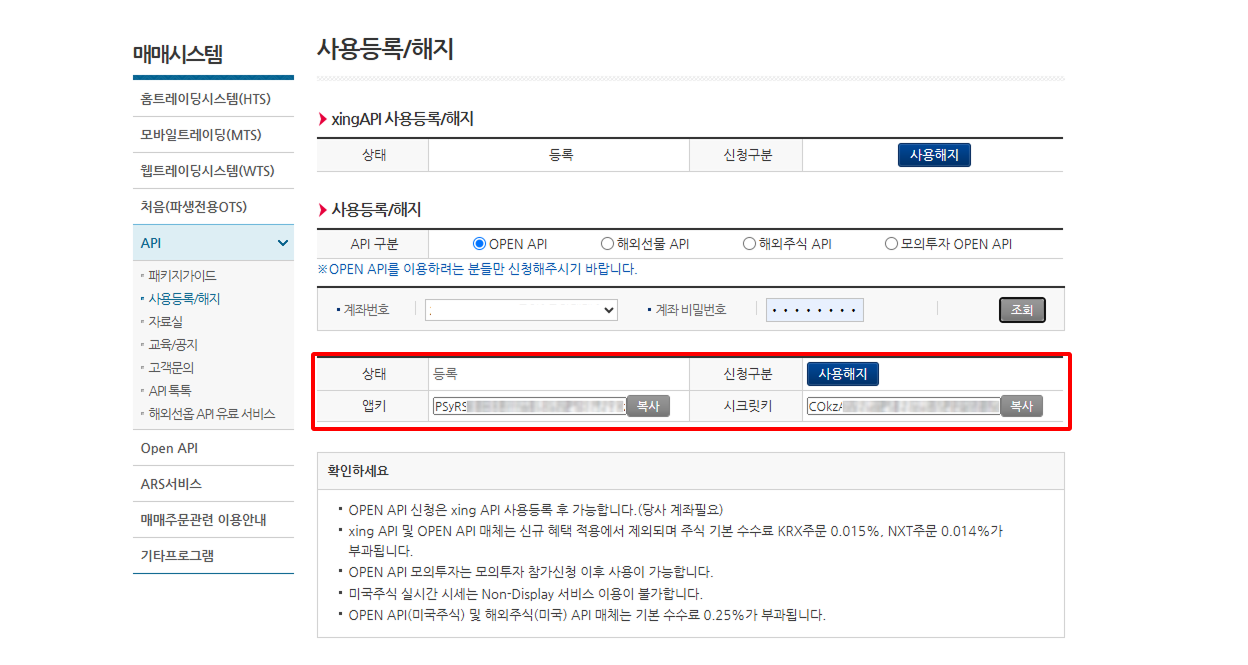Select the 모의투자 OPEN API radio option

point(891,244)
